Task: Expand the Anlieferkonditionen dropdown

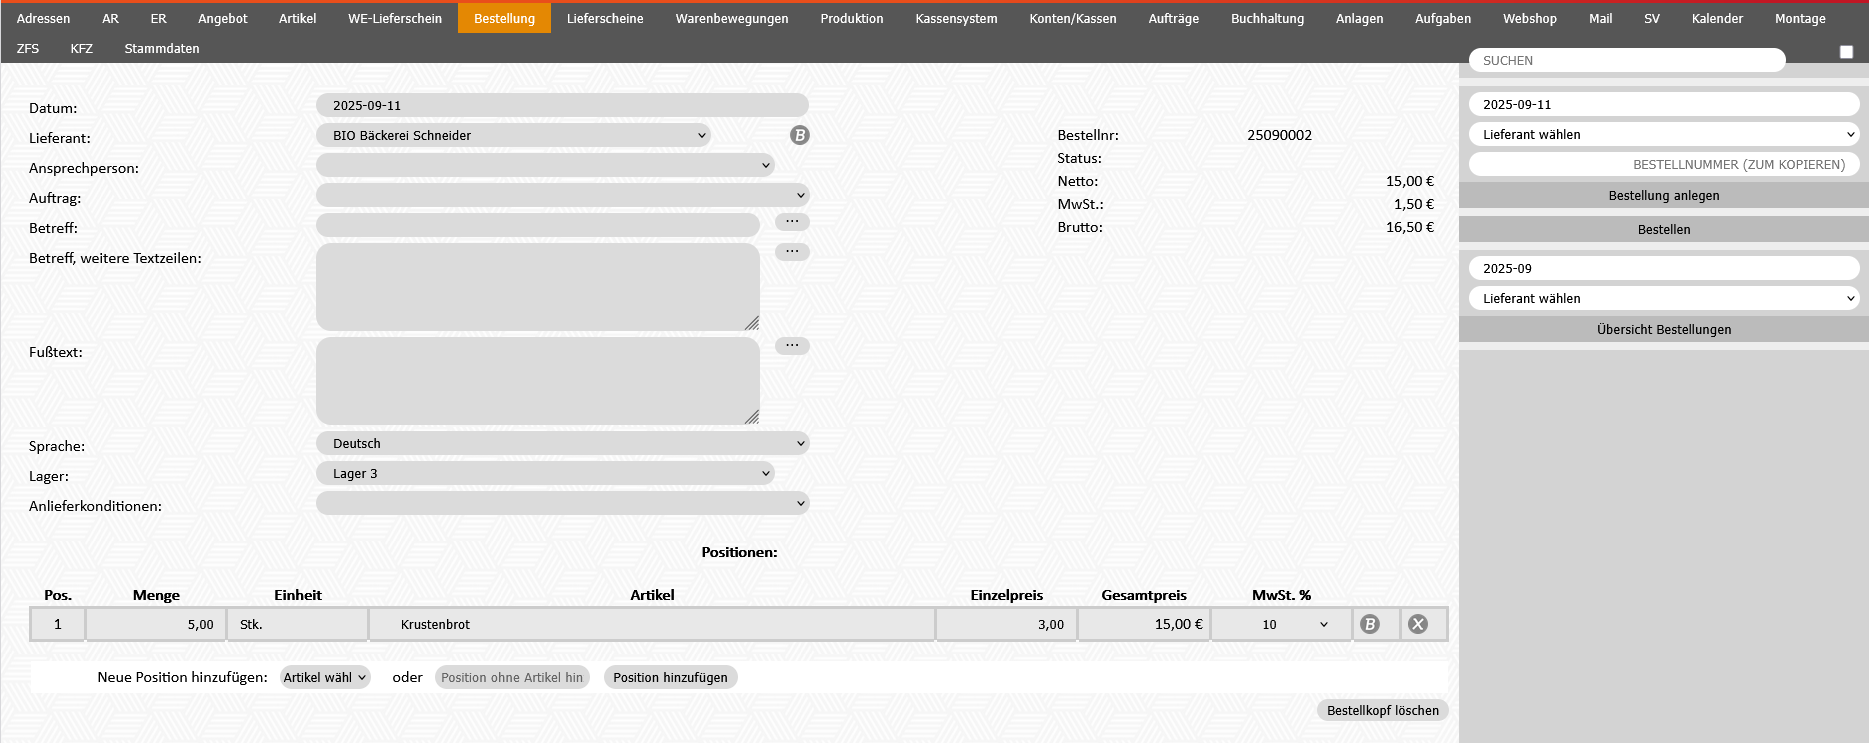Action: tap(562, 503)
